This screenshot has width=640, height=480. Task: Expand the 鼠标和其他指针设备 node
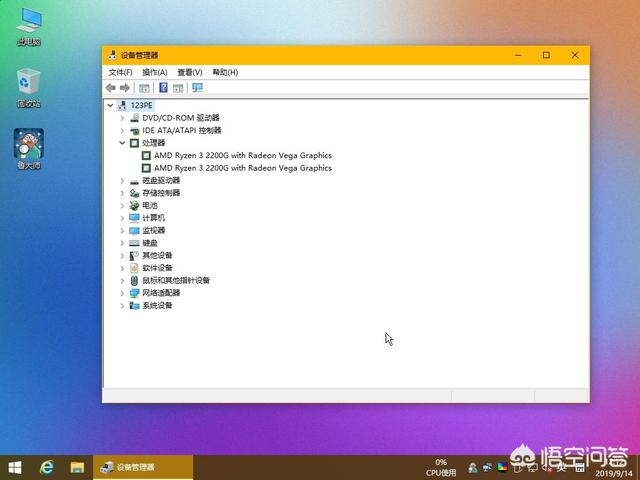pos(122,280)
